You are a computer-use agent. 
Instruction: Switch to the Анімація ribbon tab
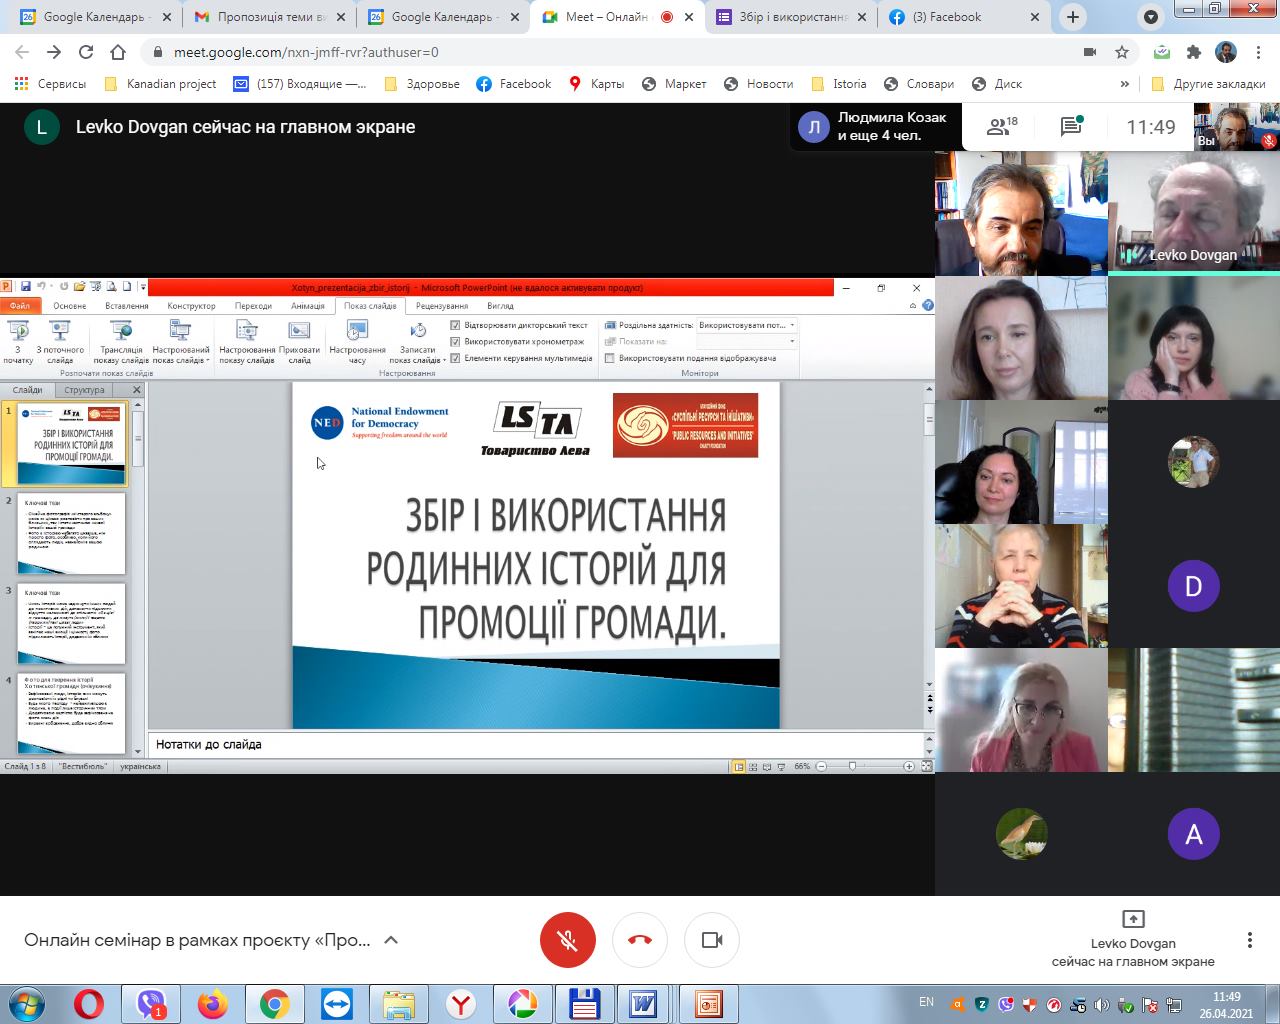pos(308,306)
